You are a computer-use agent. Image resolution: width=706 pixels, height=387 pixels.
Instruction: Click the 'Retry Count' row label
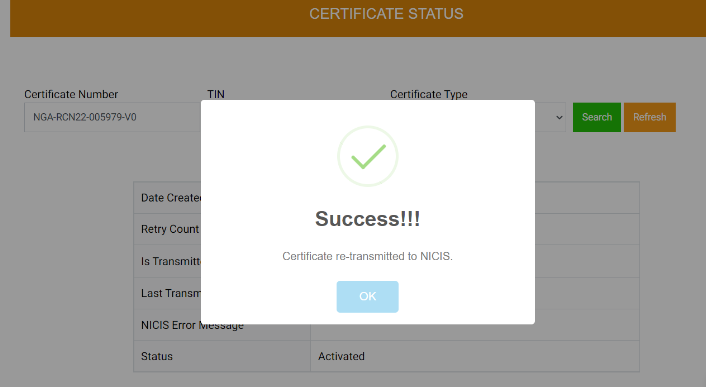[170, 229]
